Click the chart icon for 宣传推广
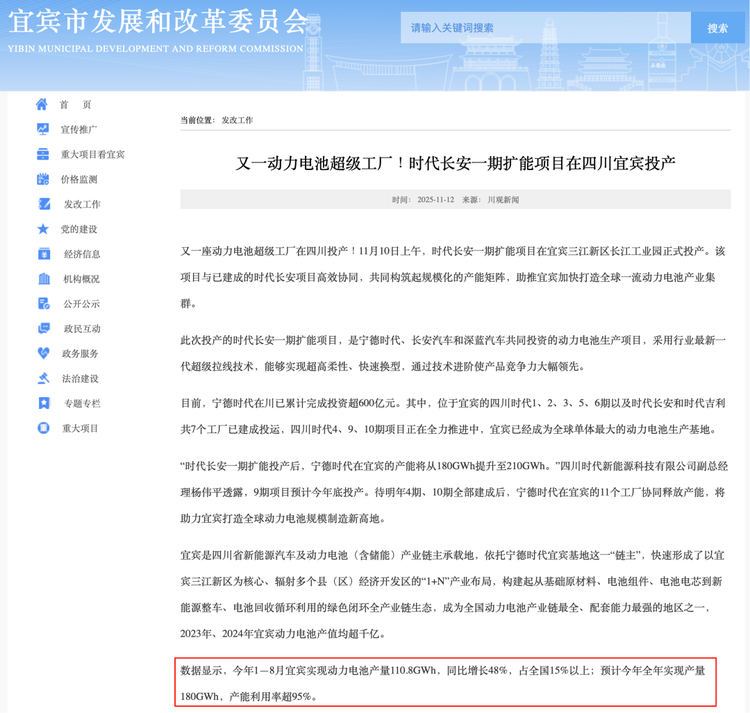750x713 pixels. coord(43,129)
